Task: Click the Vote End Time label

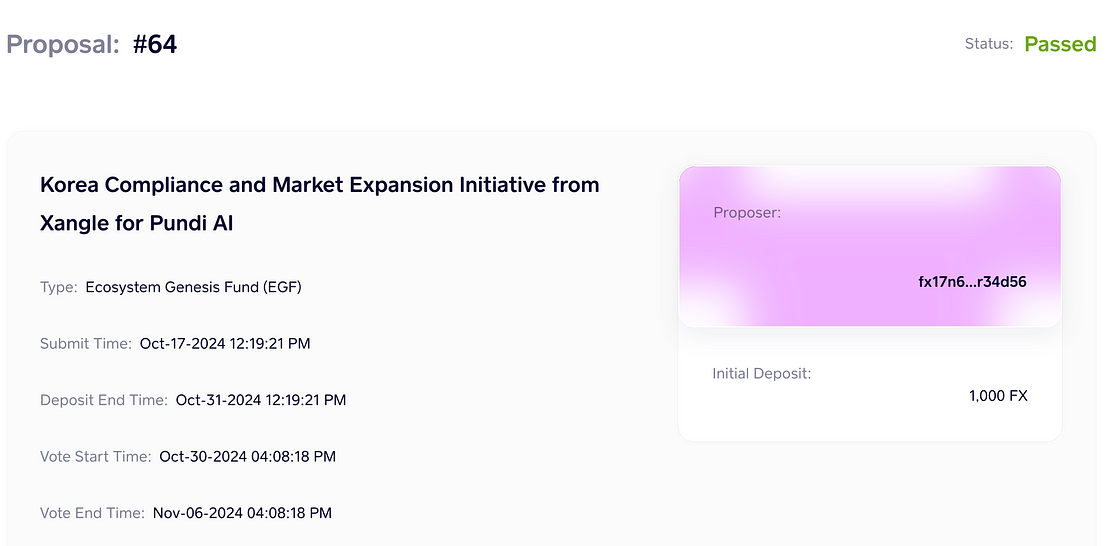Action: click(x=92, y=513)
